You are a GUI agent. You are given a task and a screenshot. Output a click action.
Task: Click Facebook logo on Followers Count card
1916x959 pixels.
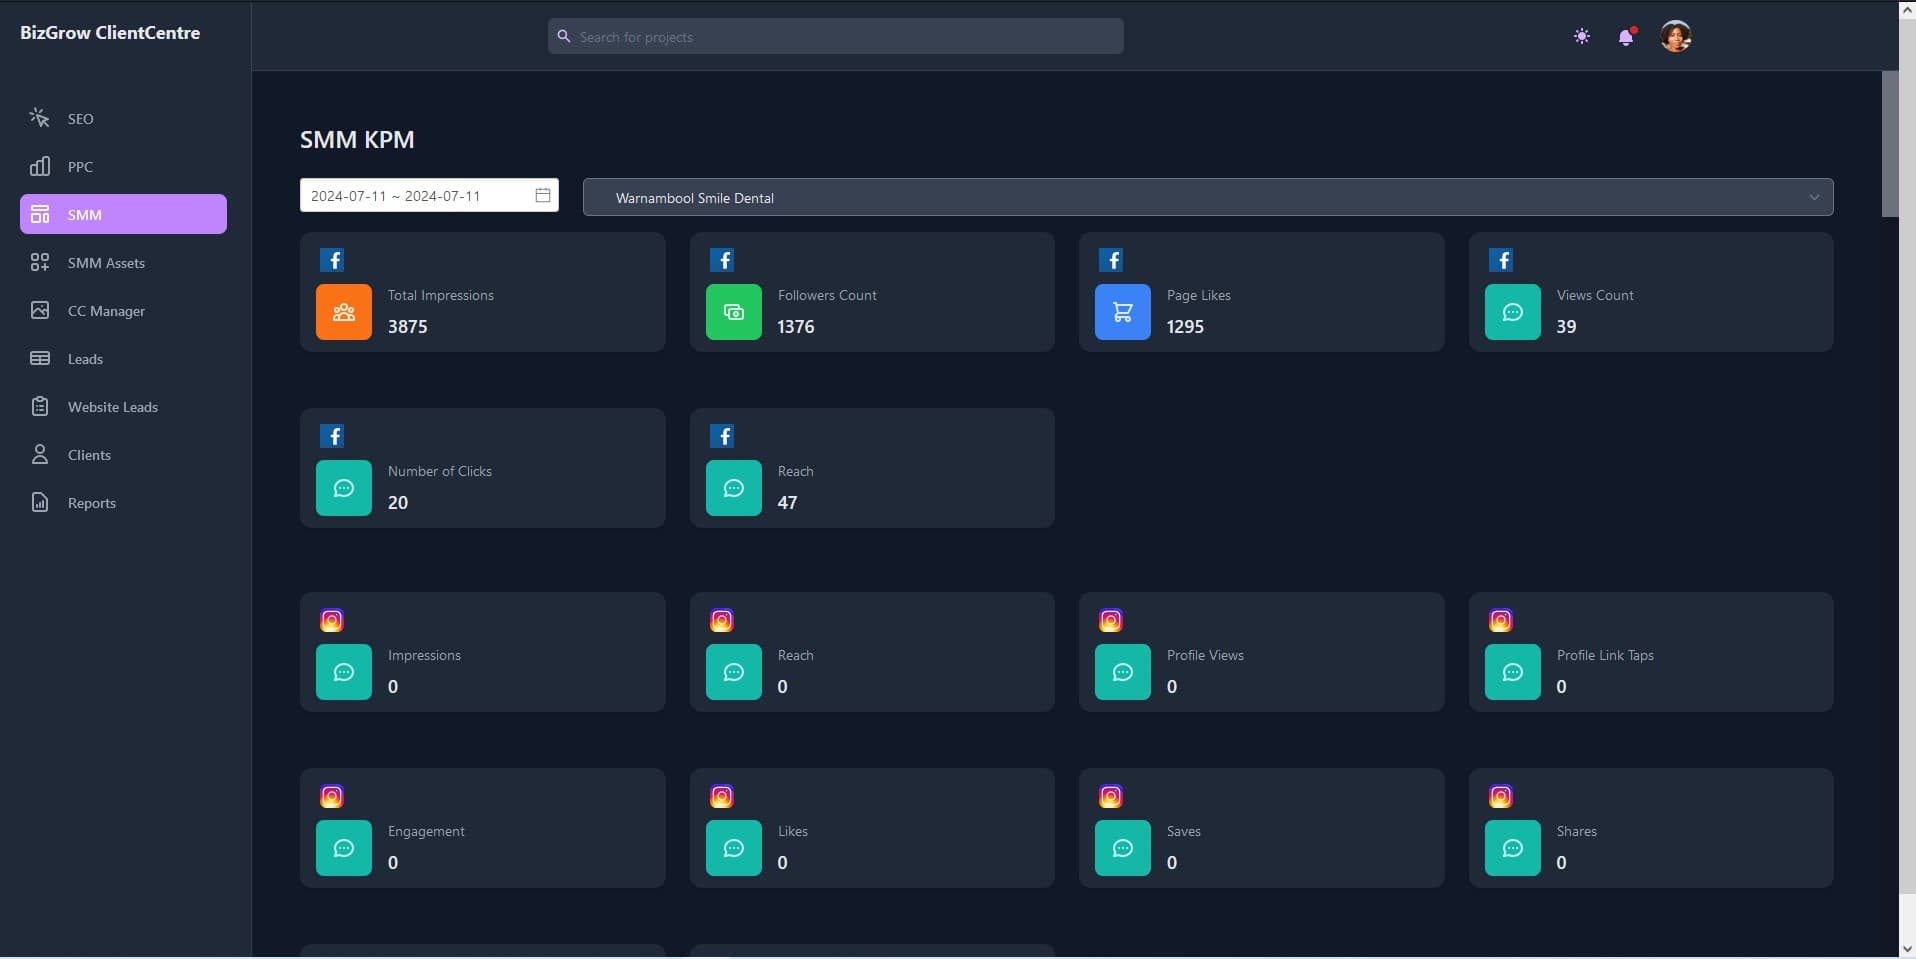tap(722, 260)
